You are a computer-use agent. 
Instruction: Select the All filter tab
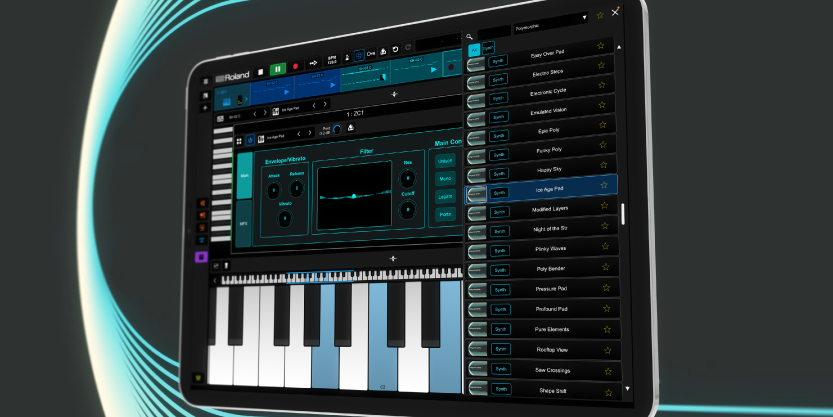click(474, 50)
